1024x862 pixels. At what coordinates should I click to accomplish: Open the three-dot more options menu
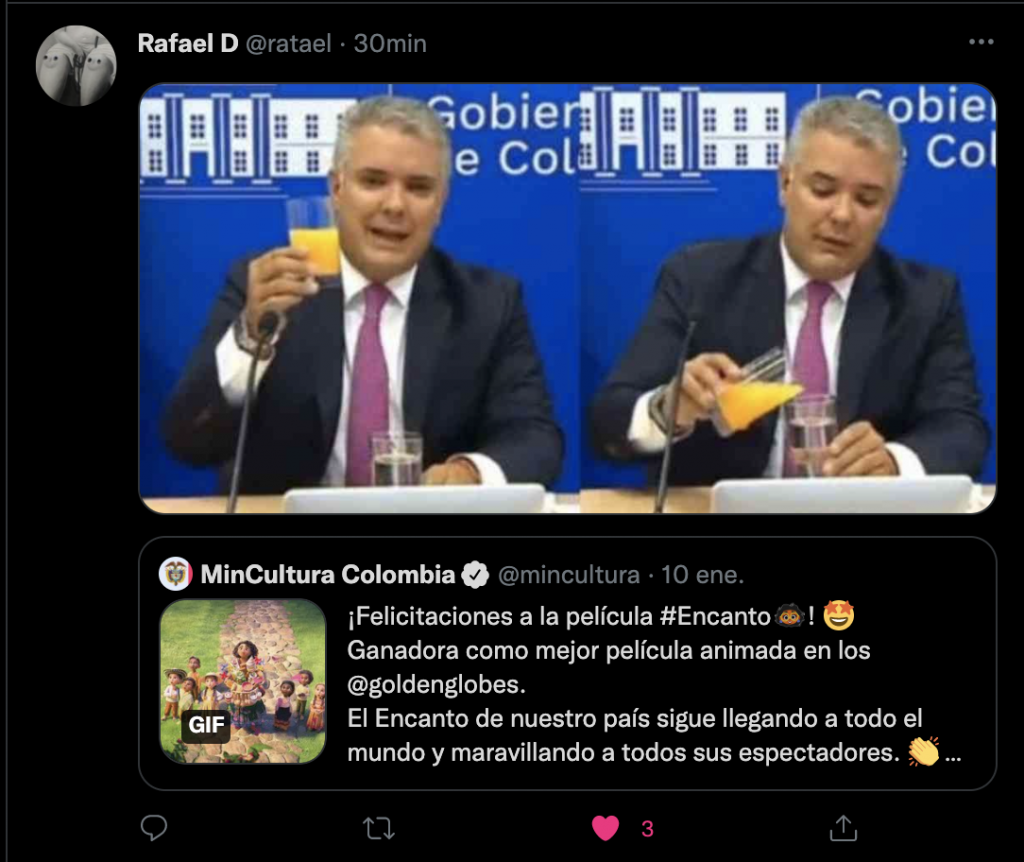[981, 42]
